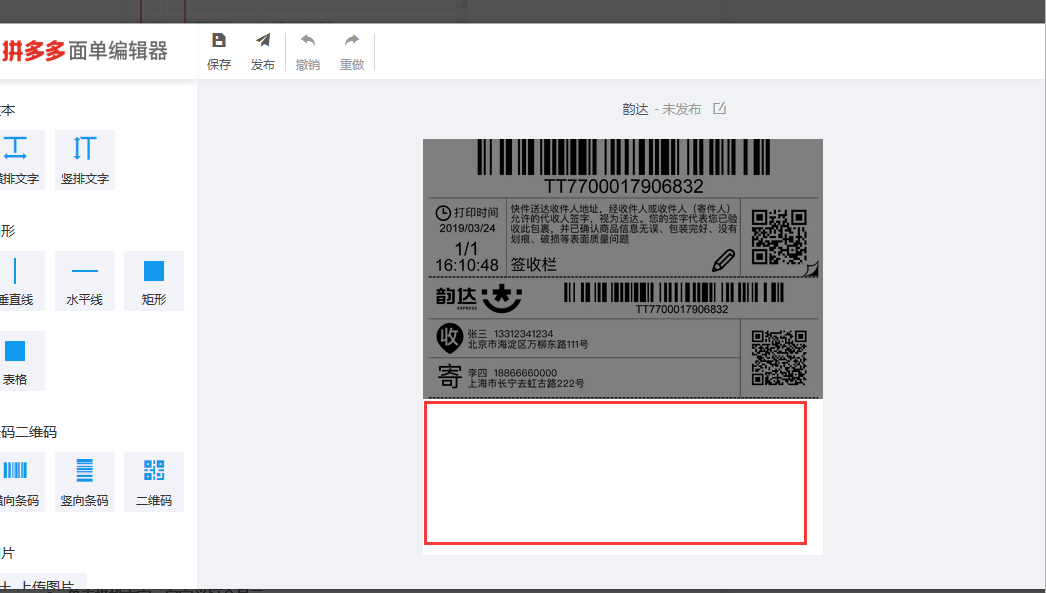The height and width of the screenshot is (593, 1046).
Task: Click the 1/1 page count text
Action: (x=466, y=248)
